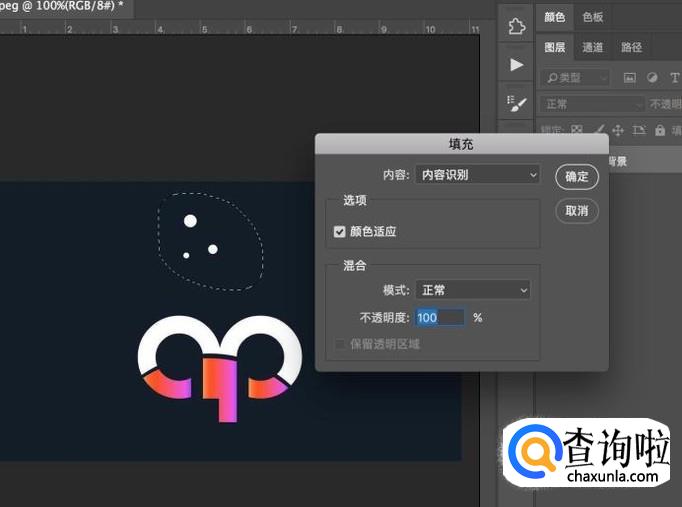The image size is (682, 507).
Task: Open the layer filter 类型 dropdown
Action: pos(575,77)
